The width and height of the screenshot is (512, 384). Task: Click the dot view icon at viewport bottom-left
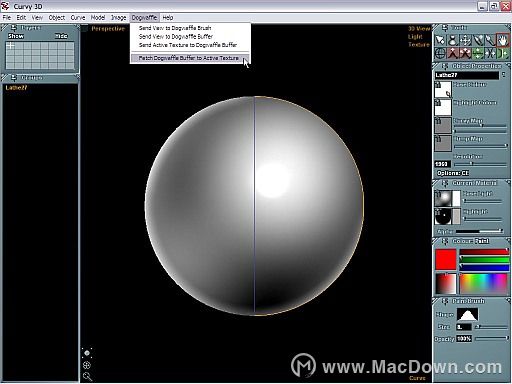(87, 353)
